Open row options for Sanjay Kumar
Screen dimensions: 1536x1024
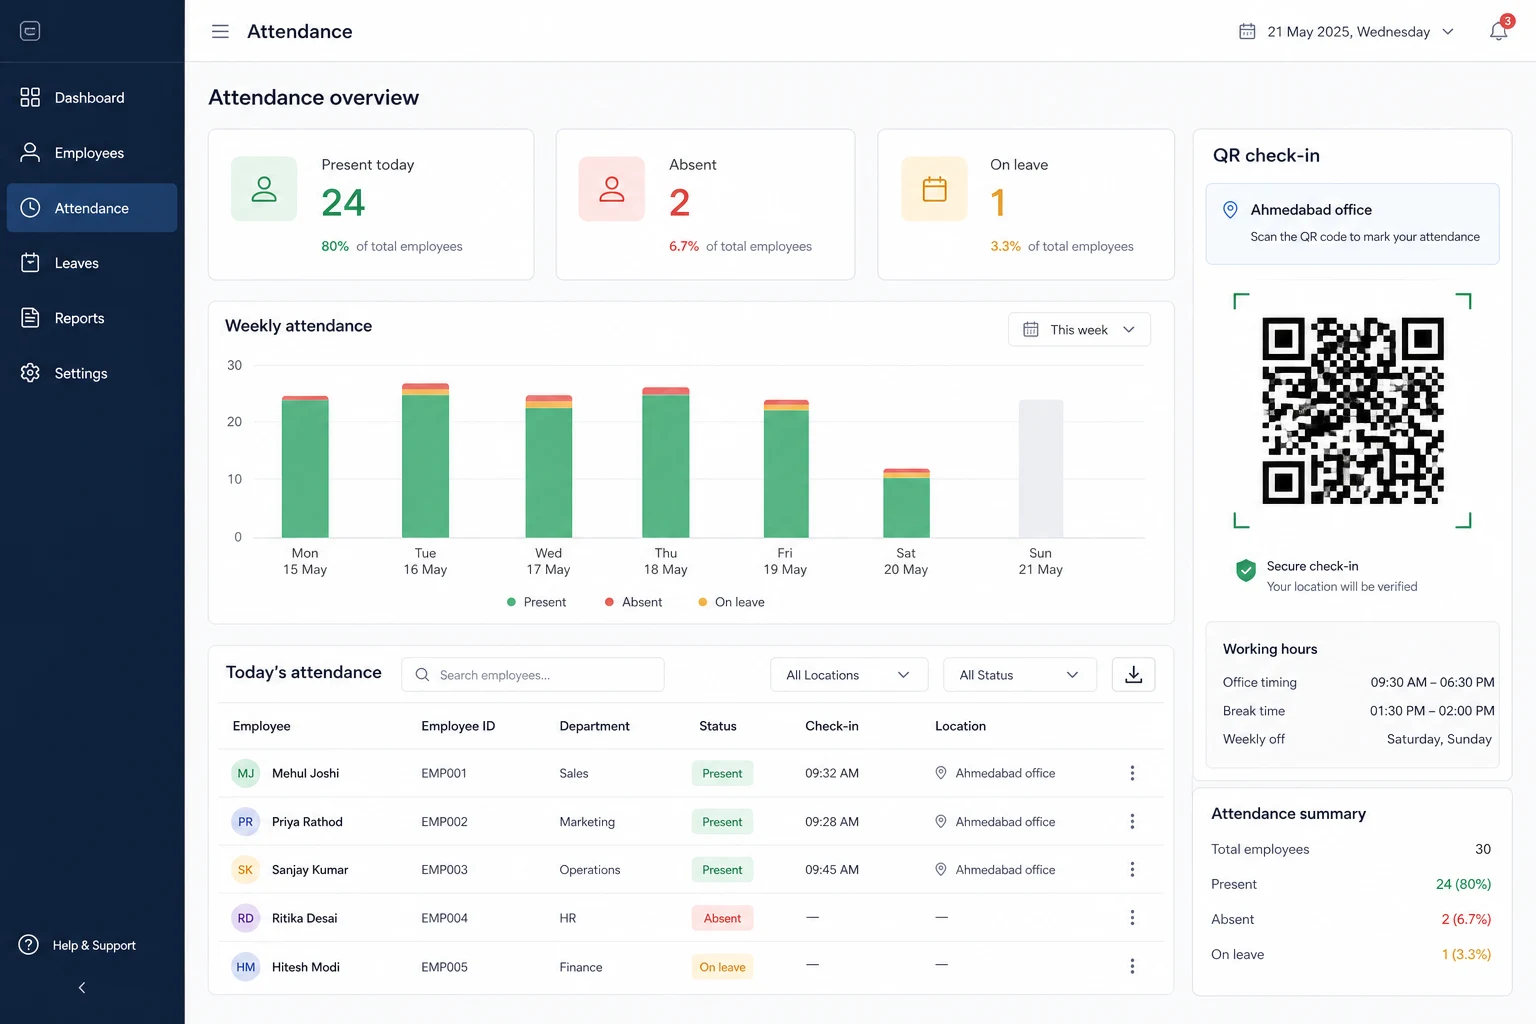[x=1132, y=870]
